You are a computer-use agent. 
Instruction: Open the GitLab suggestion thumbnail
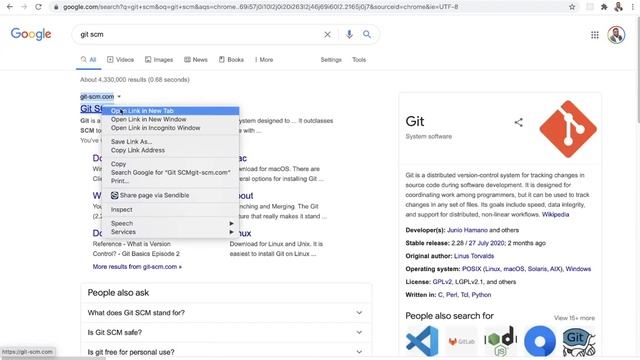point(461,341)
